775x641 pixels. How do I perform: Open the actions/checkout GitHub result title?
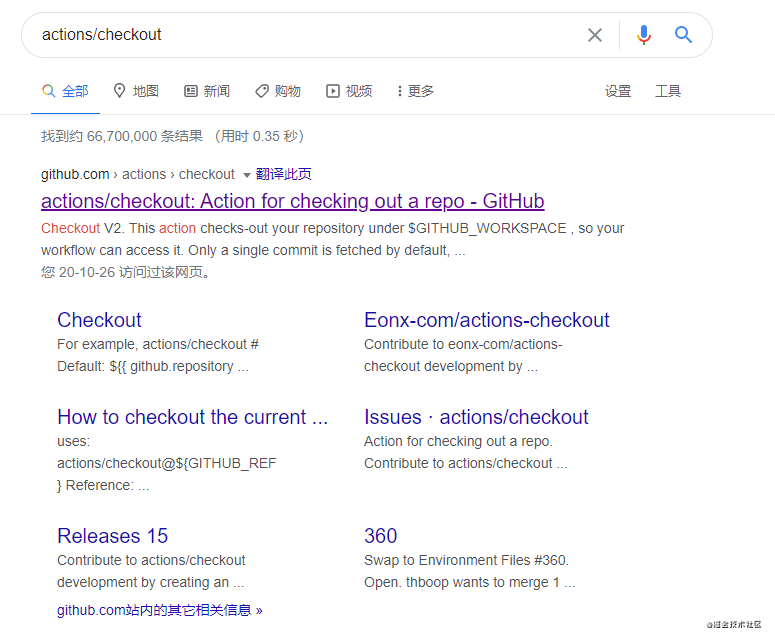pos(293,202)
